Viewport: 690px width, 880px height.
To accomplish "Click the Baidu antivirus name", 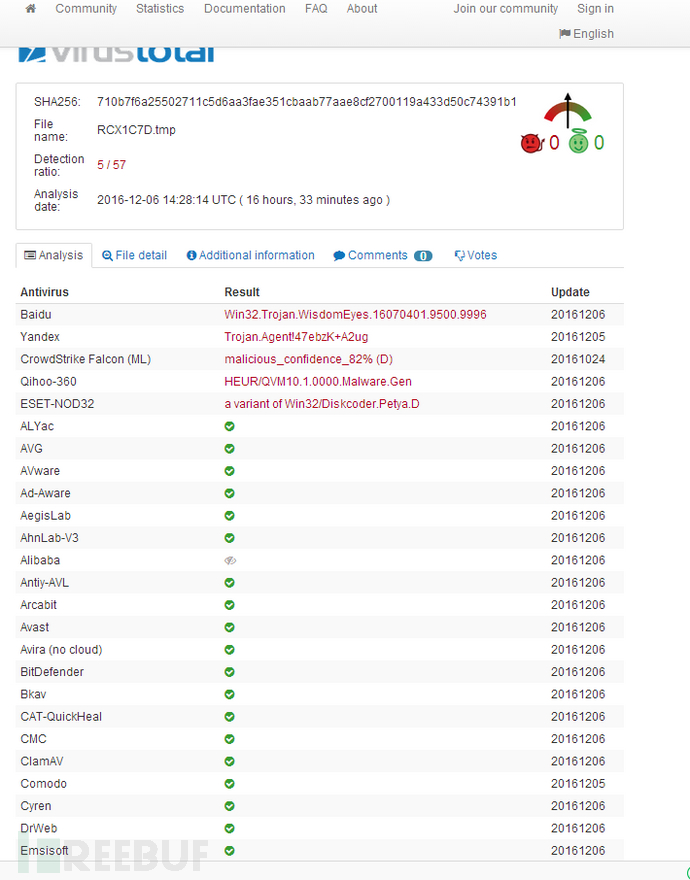I will pos(36,314).
